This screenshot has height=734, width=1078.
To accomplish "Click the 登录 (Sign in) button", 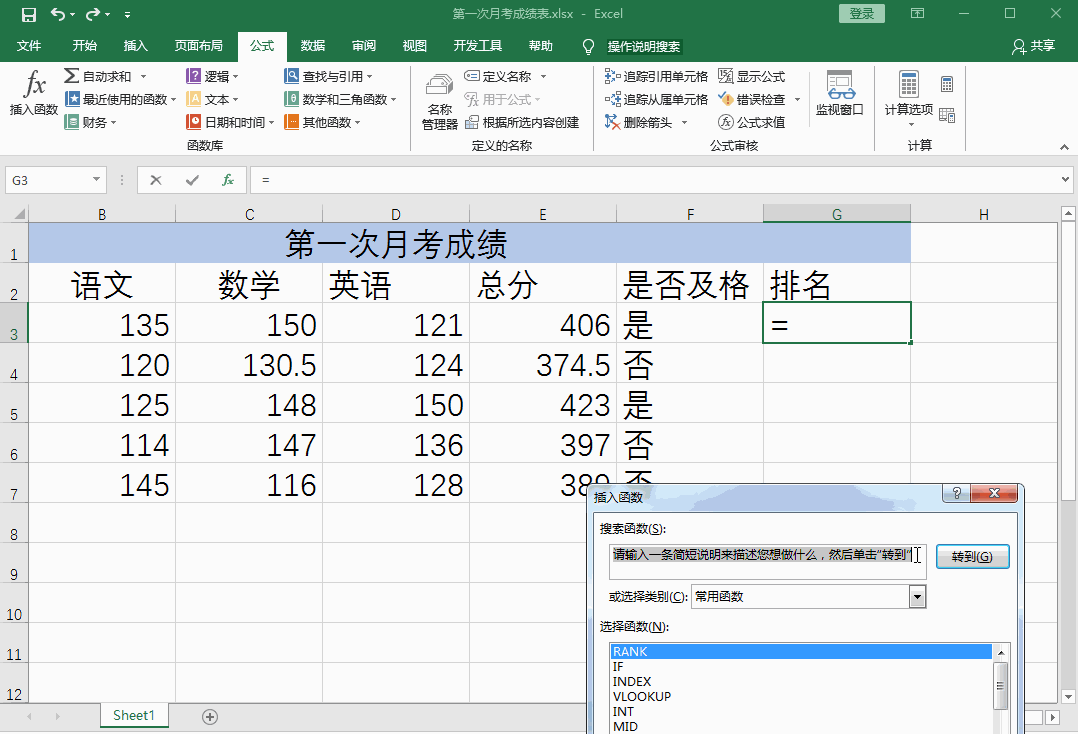I will click(861, 14).
